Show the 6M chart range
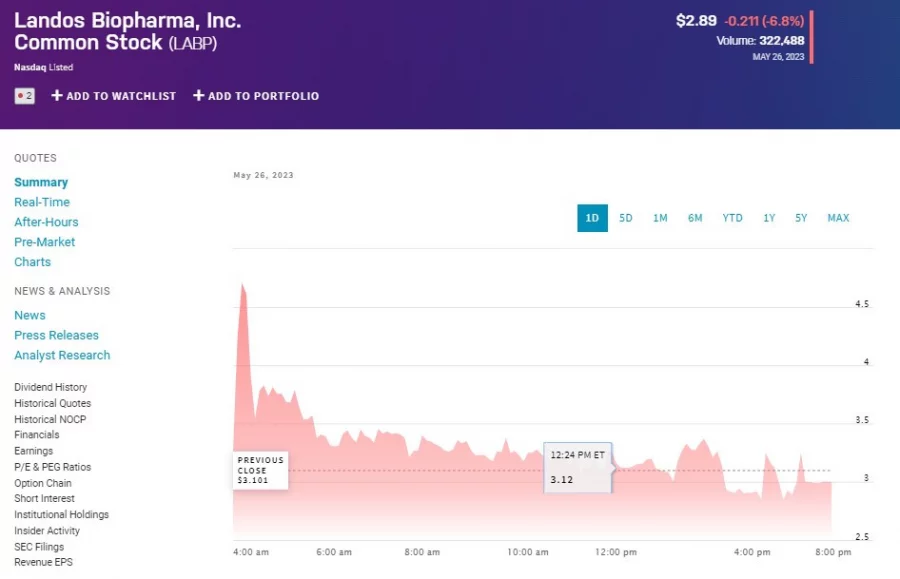This screenshot has height=579, width=900. coord(695,218)
